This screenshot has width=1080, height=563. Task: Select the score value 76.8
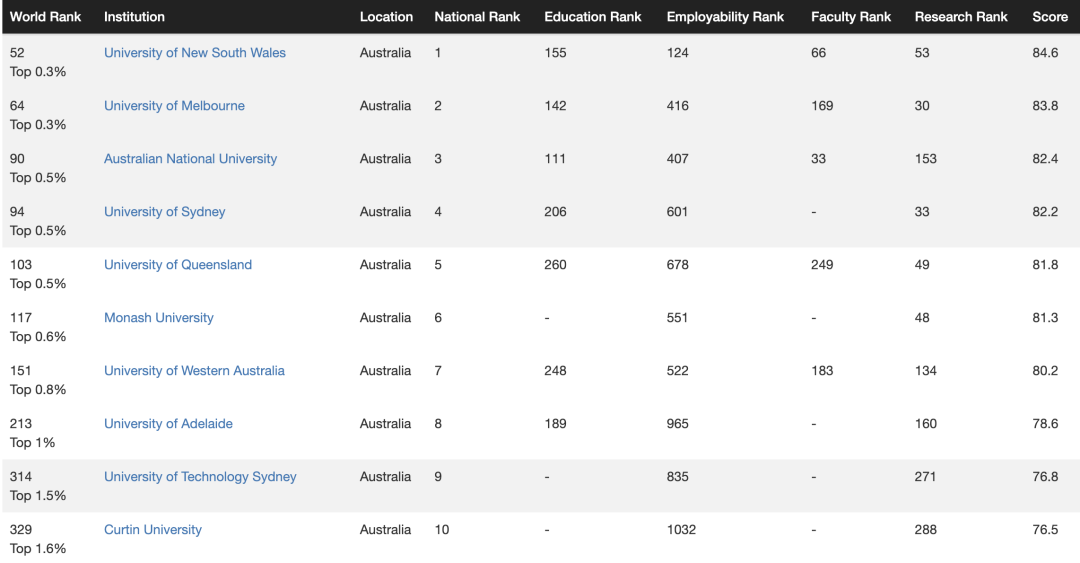(1045, 477)
